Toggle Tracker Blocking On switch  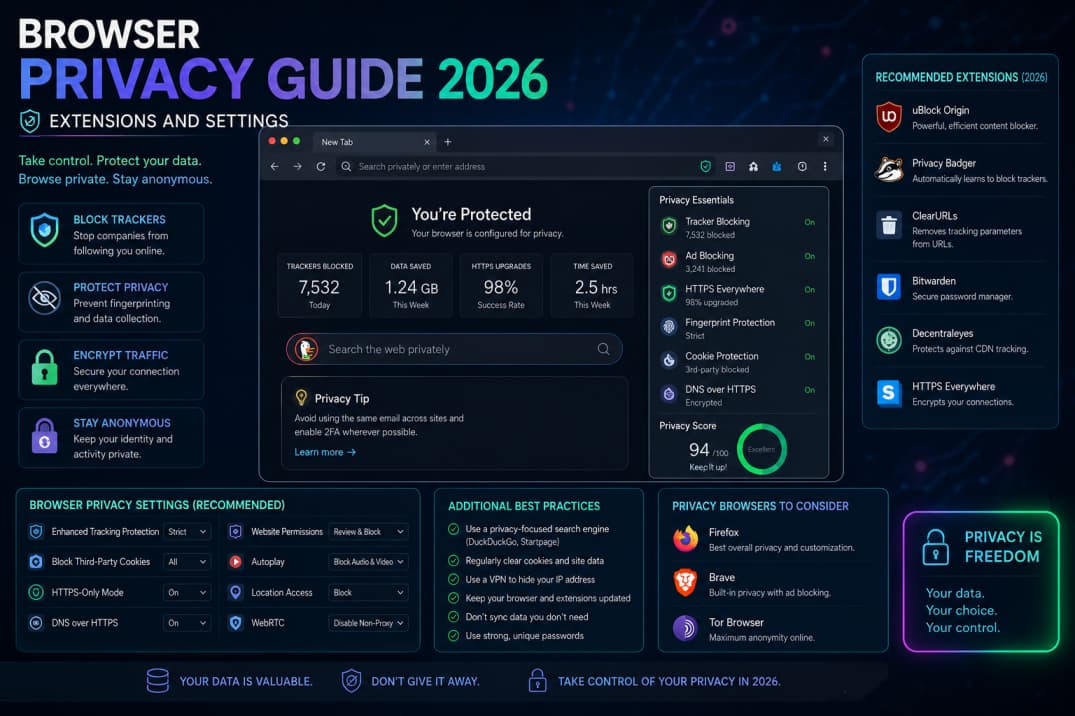[810, 222]
